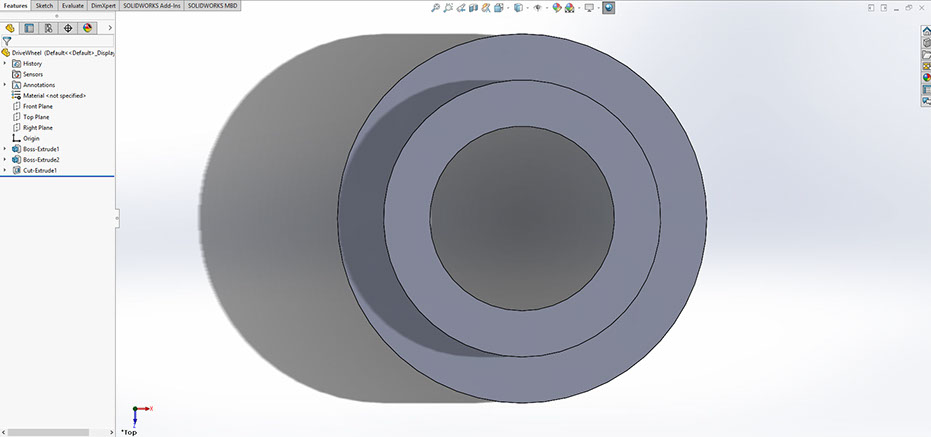This screenshot has width=931, height=437.
Task: Open the DisplayManager color ball tab
Action: (88, 28)
